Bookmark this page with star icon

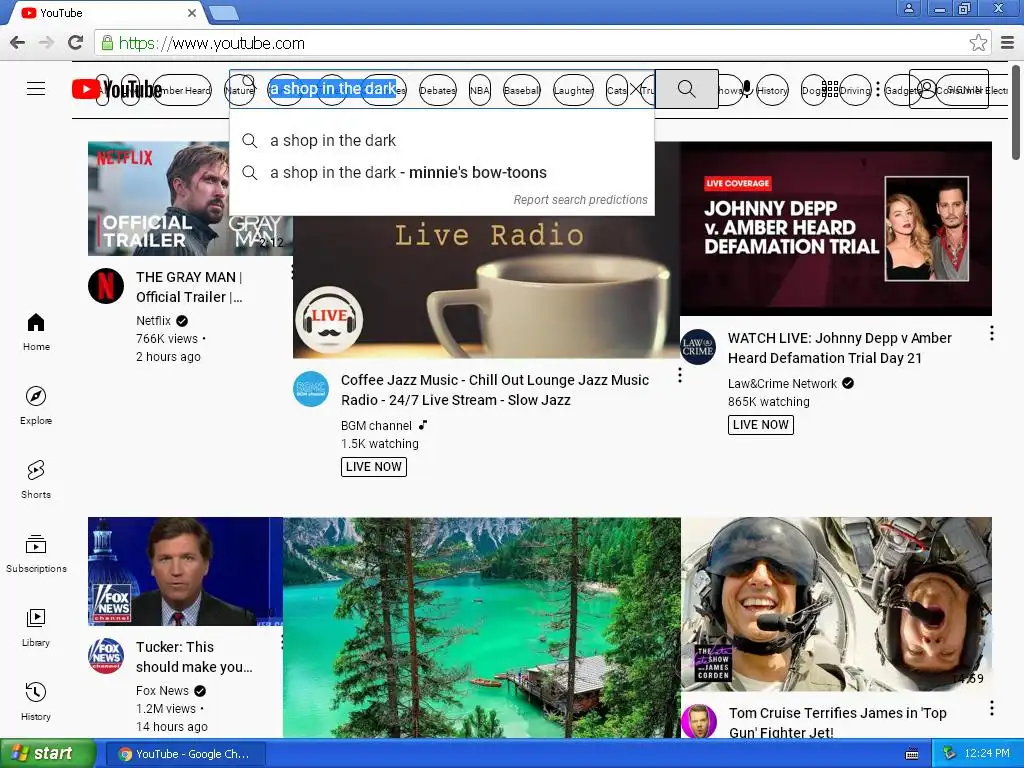pyautogui.click(x=978, y=43)
